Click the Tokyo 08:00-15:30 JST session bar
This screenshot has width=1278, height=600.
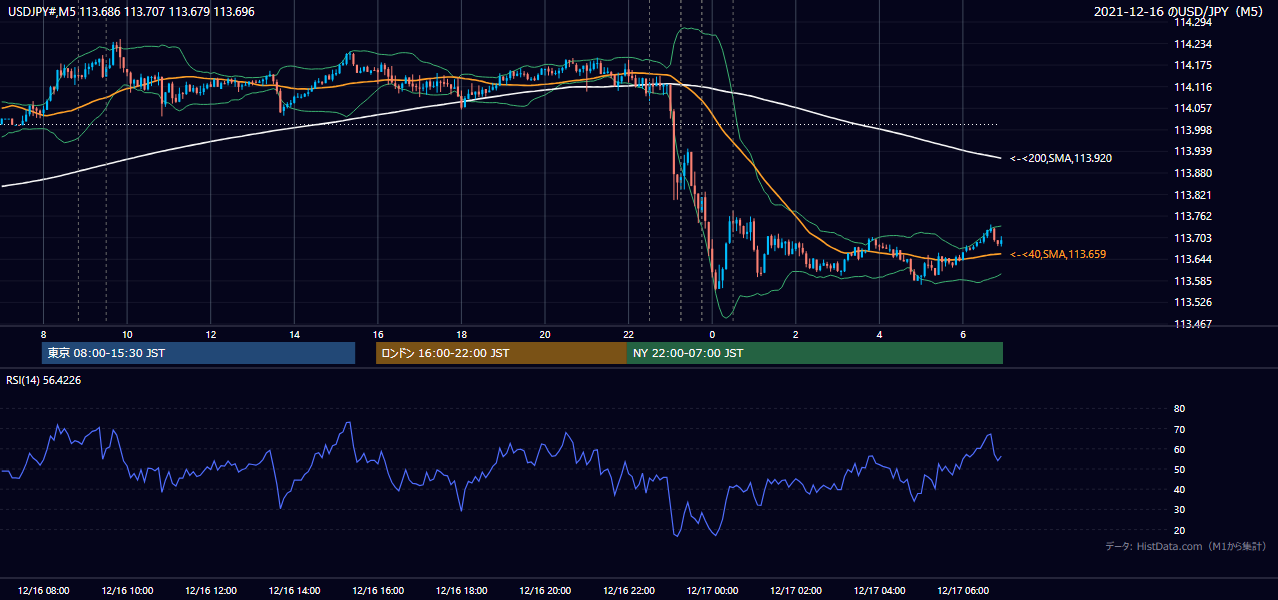click(198, 353)
